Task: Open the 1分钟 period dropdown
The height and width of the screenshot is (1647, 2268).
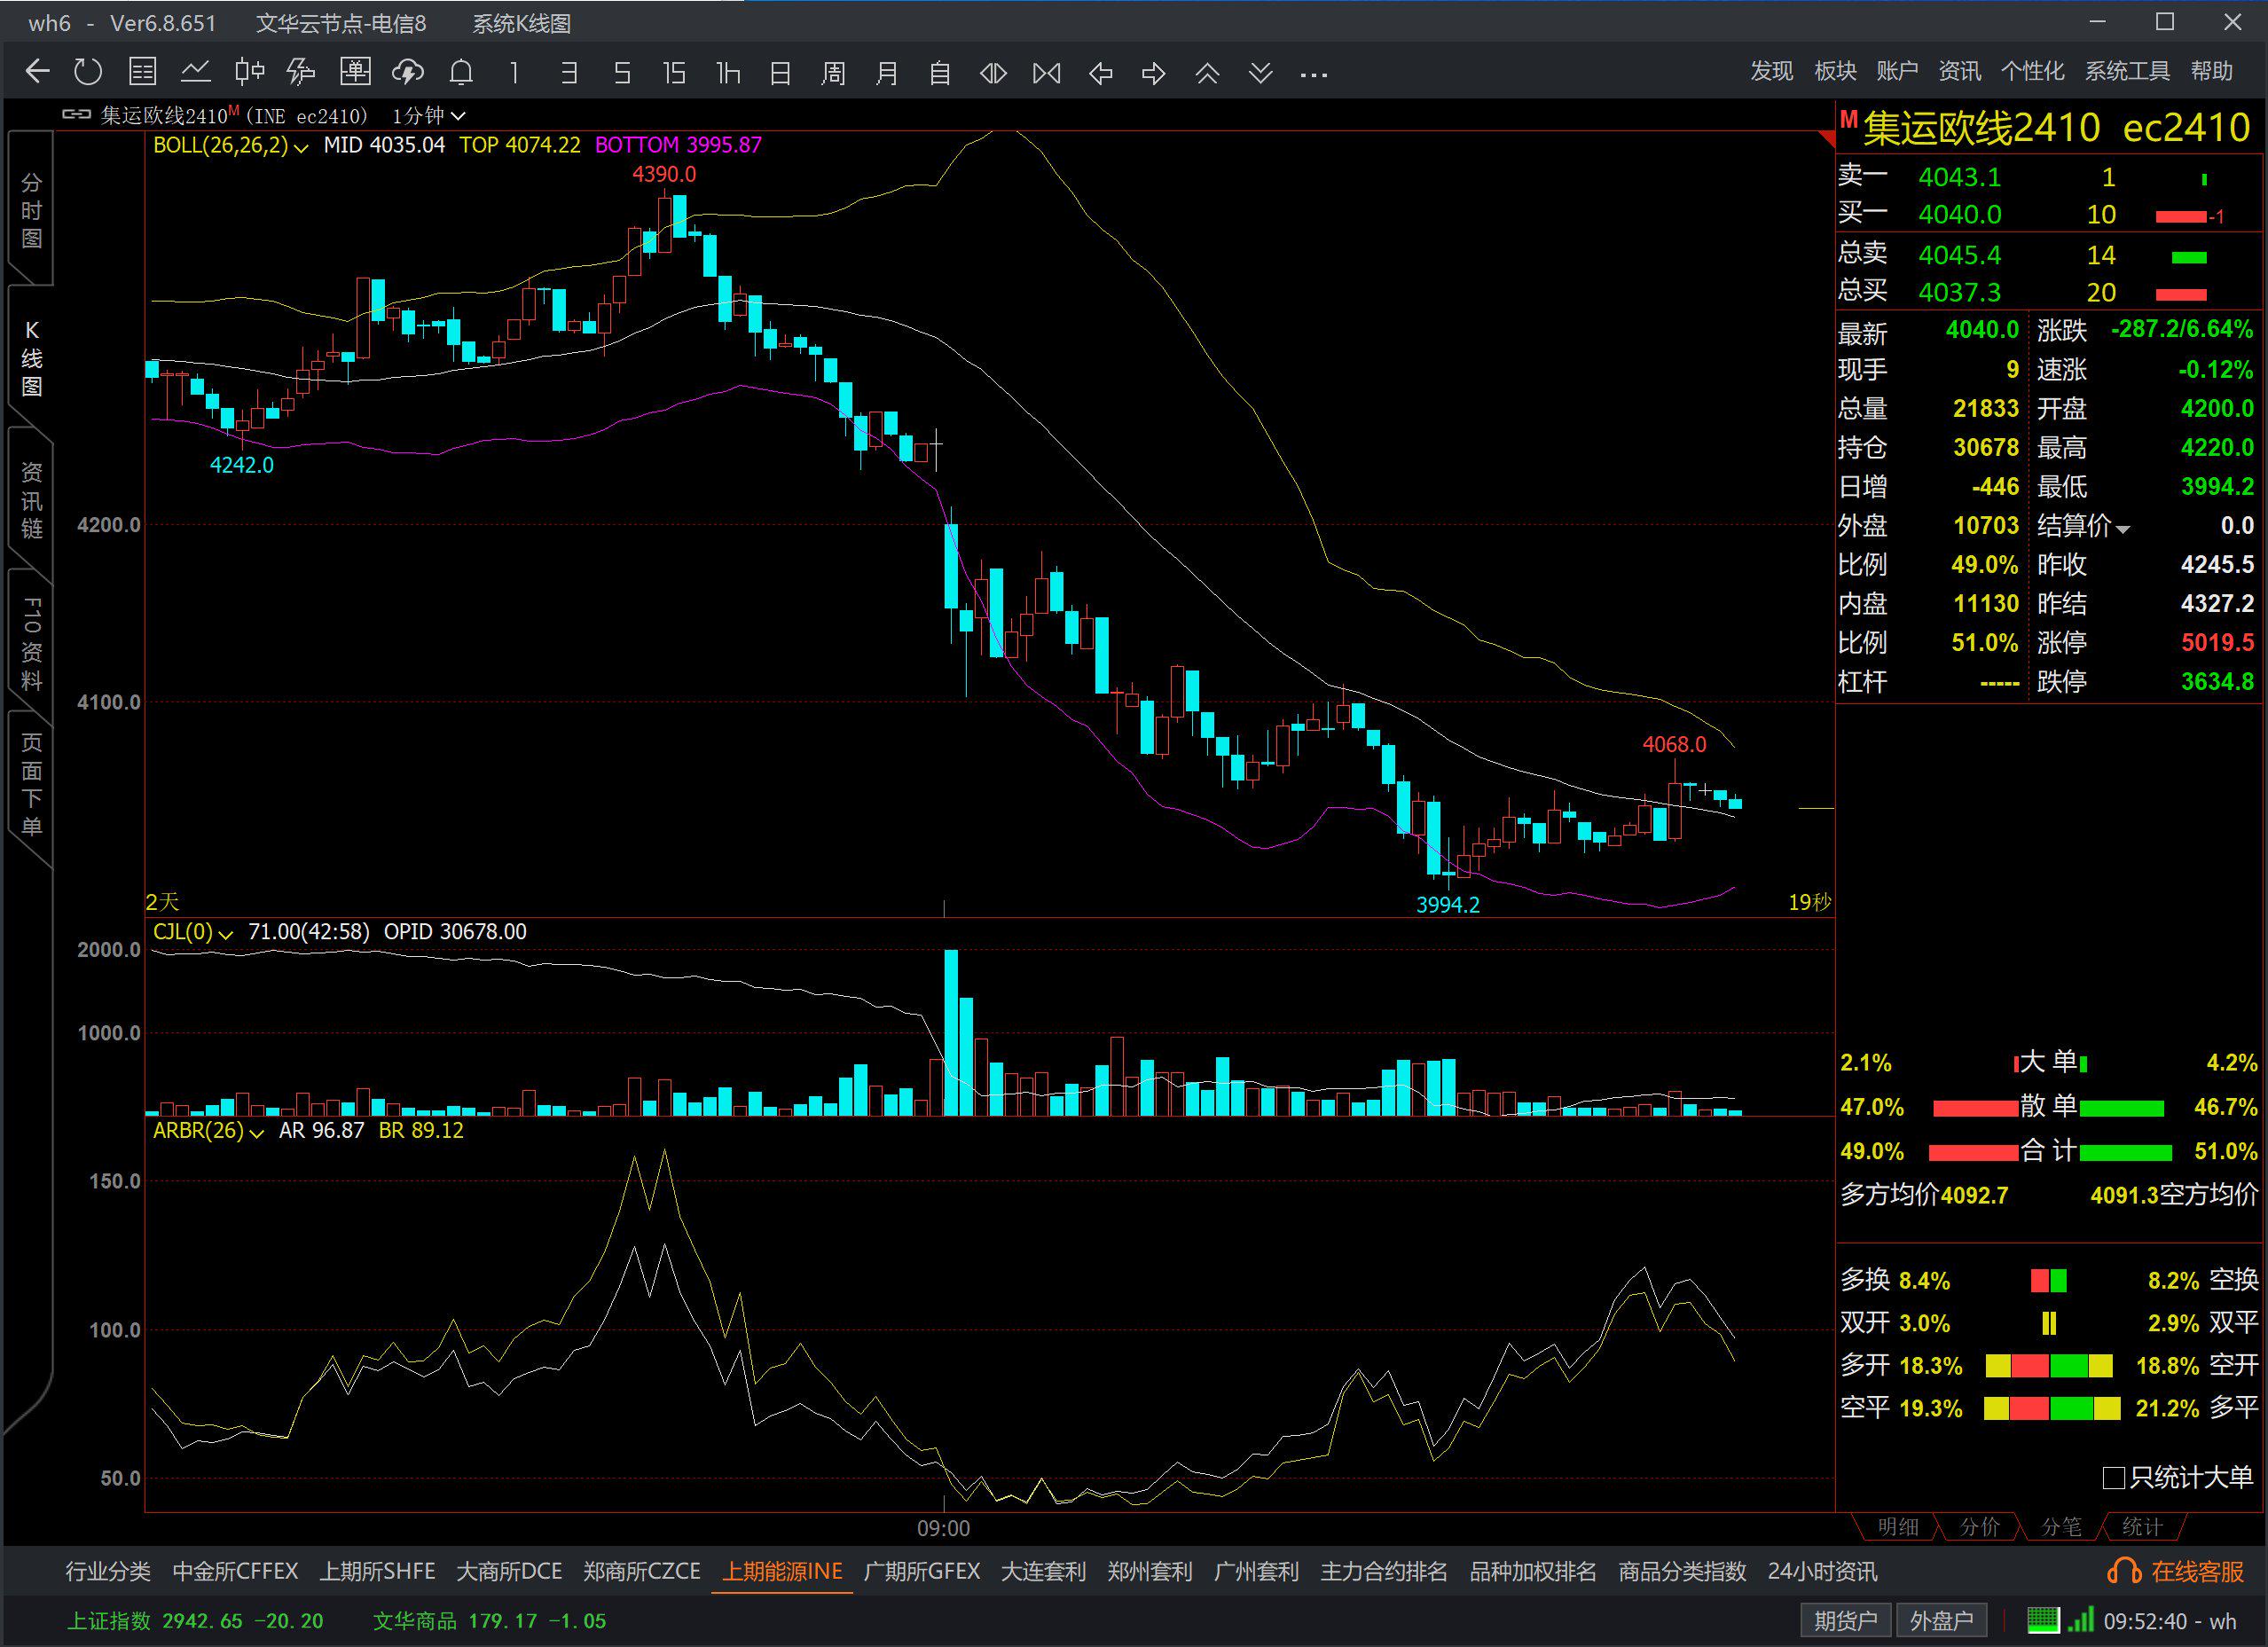Action: 429,116
